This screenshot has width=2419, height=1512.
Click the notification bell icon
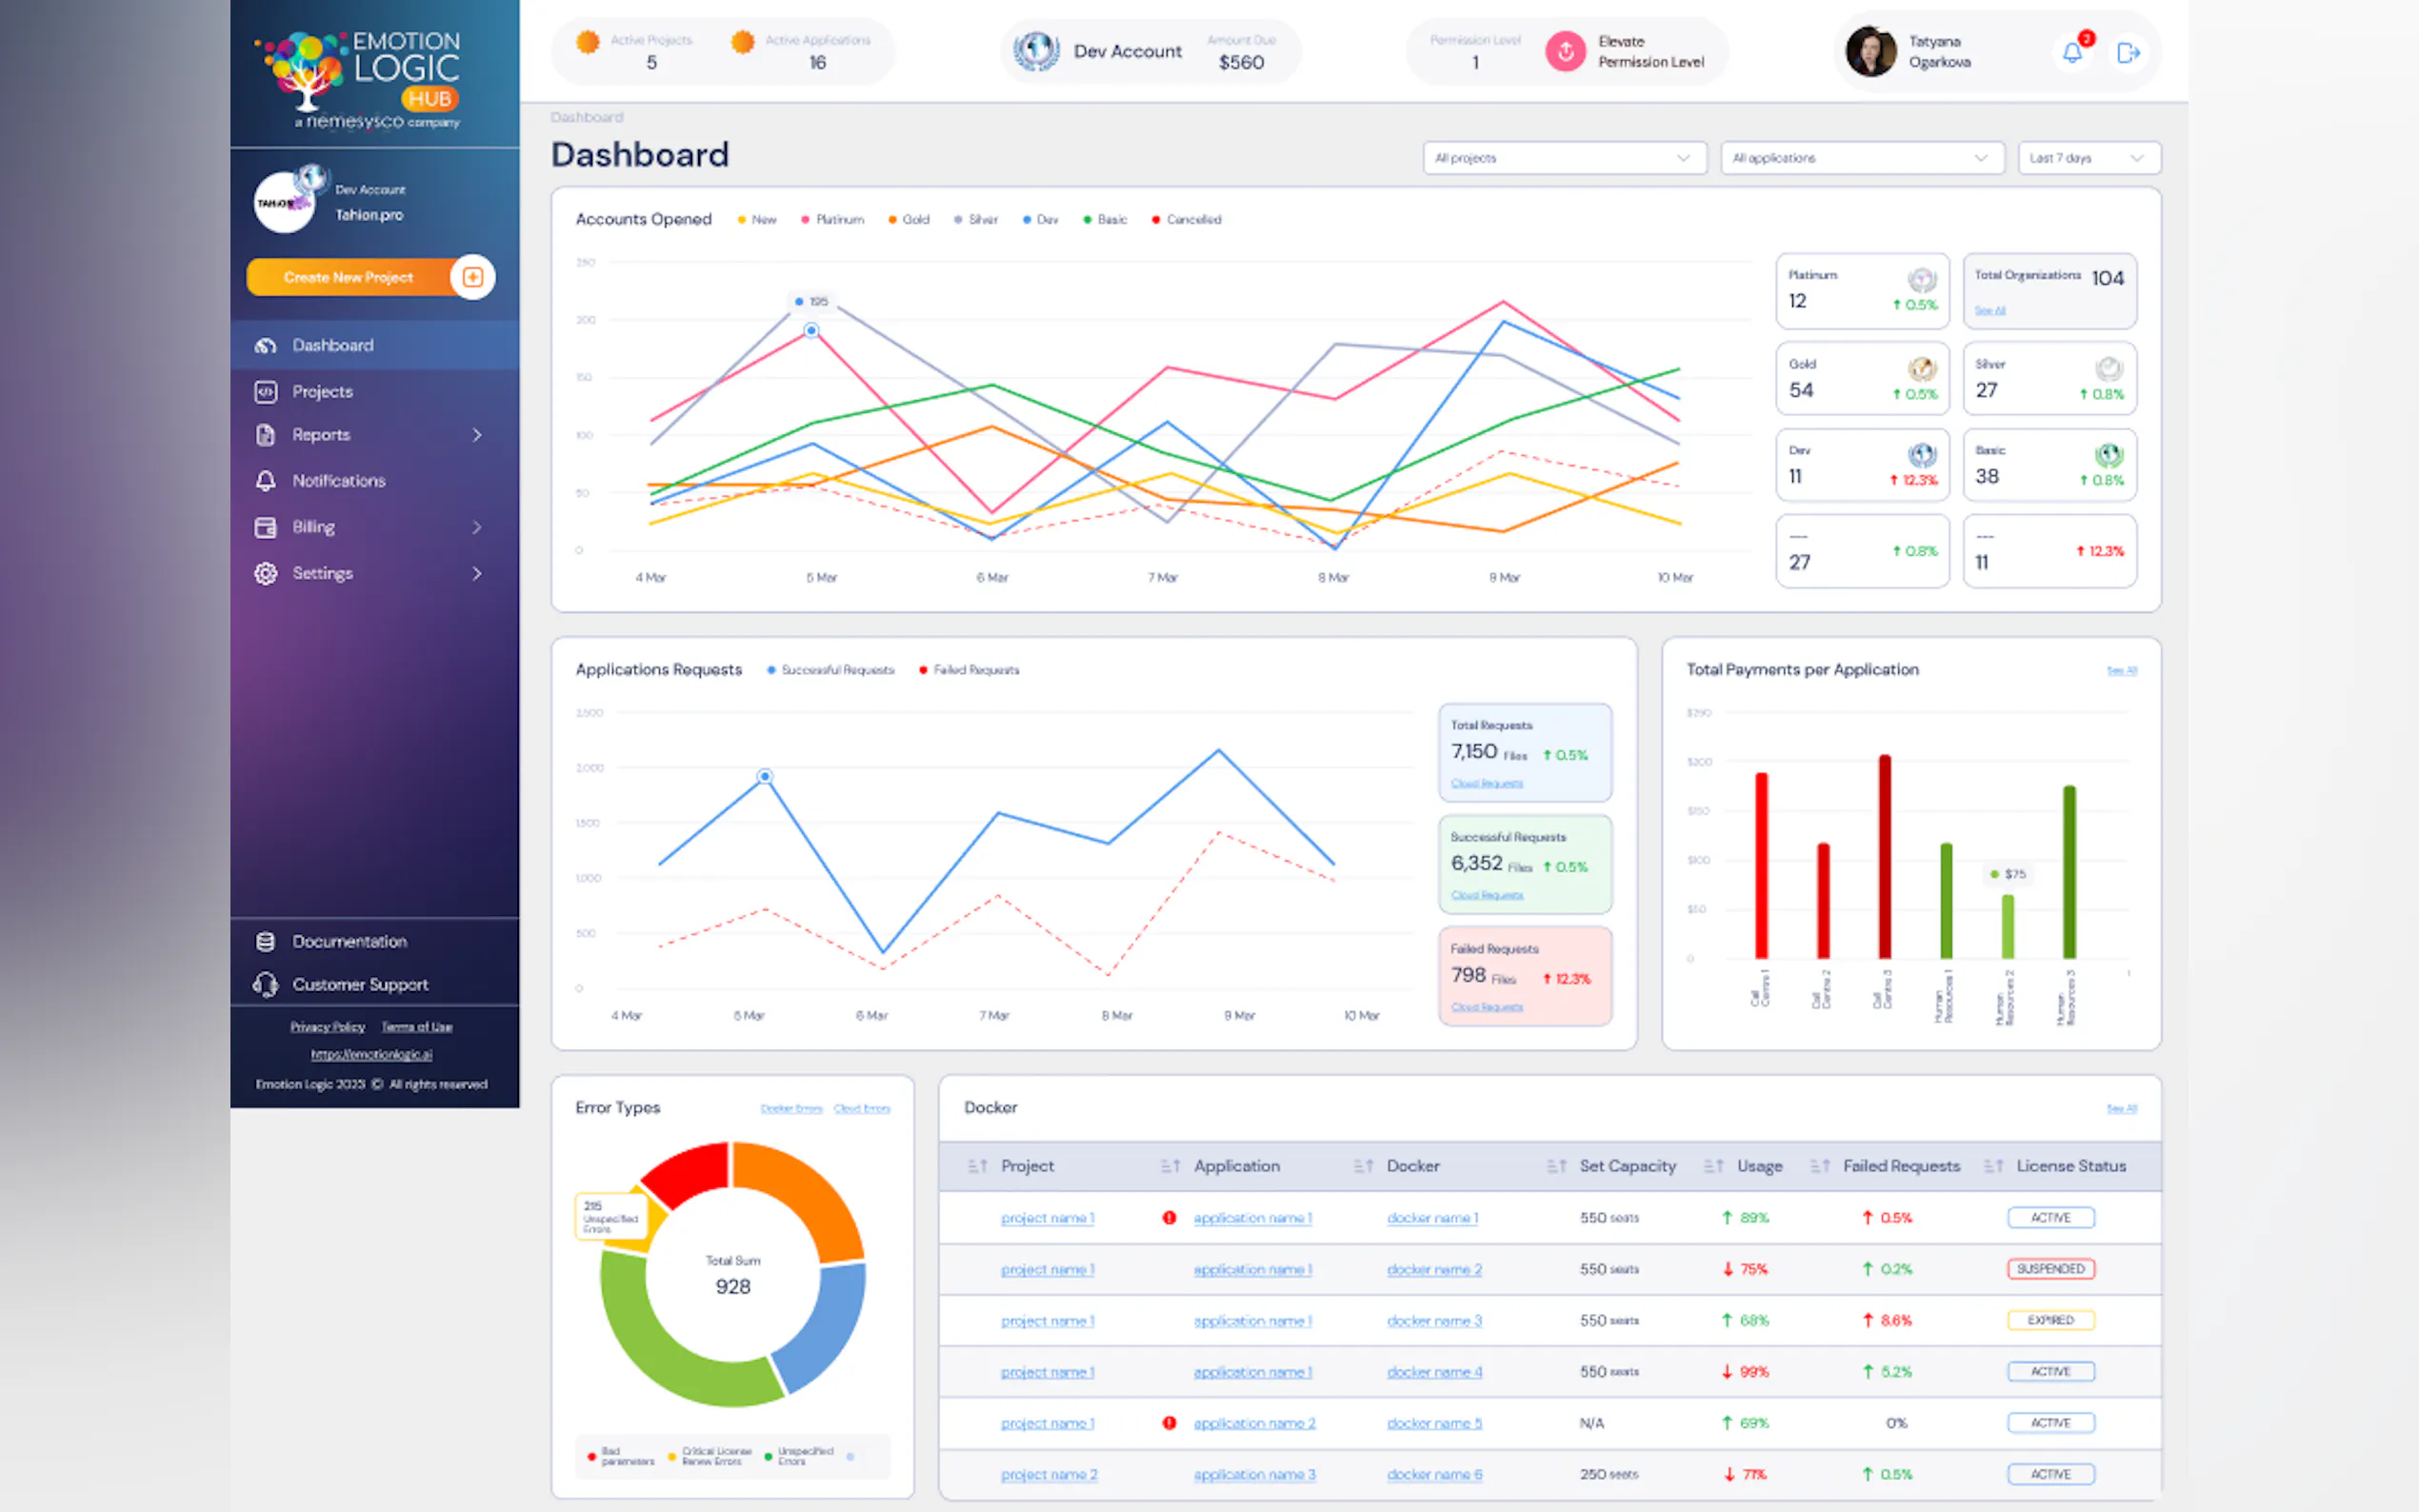[x=2072, y=53]
